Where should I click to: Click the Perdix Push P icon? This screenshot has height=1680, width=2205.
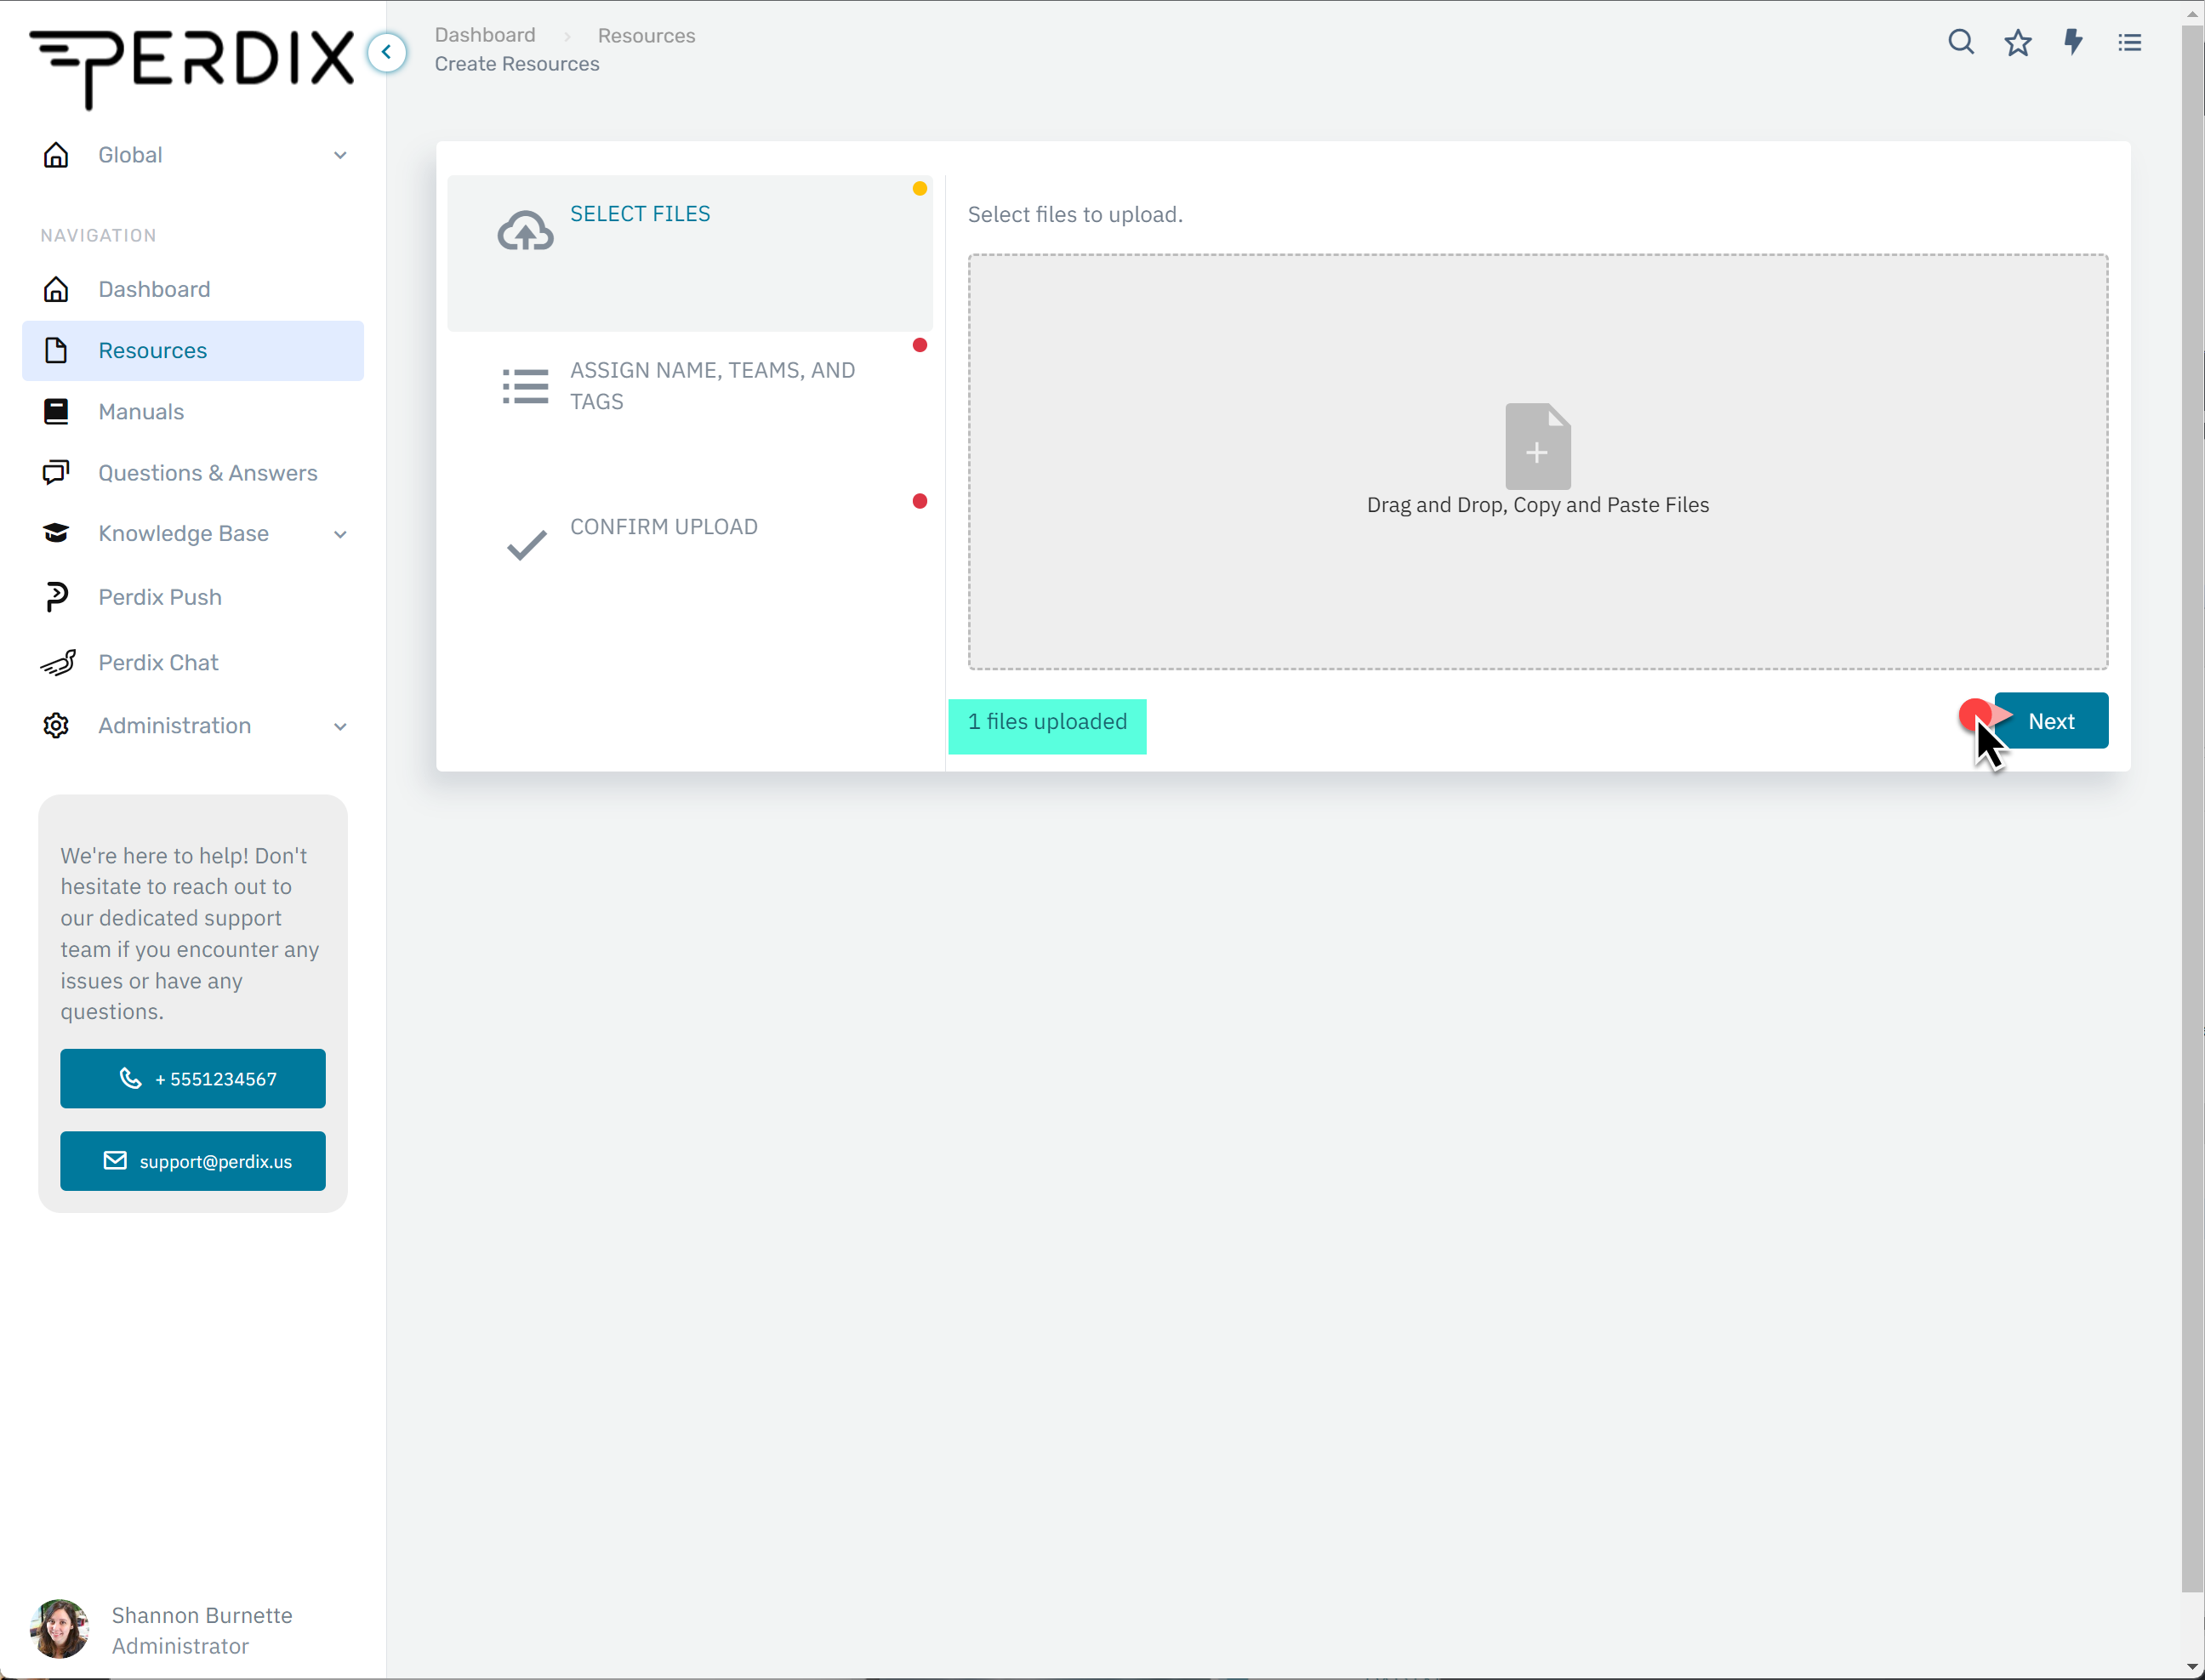click(x=56, y=597)
